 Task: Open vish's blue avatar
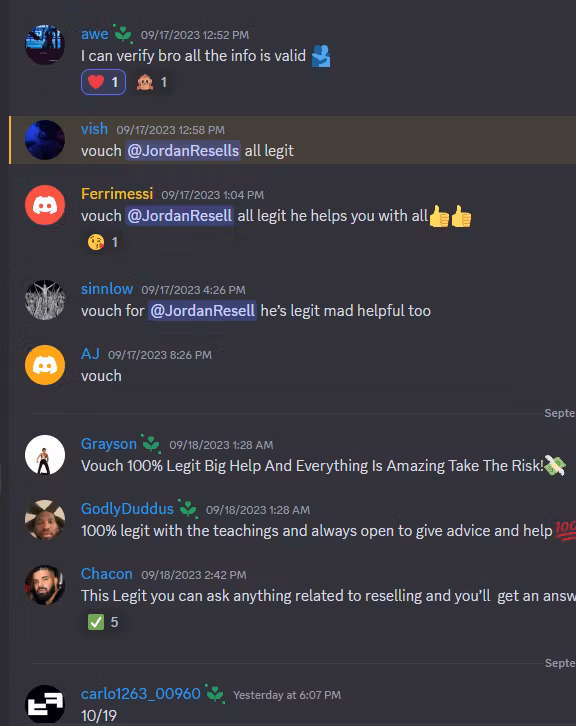(x=45, y=140)
